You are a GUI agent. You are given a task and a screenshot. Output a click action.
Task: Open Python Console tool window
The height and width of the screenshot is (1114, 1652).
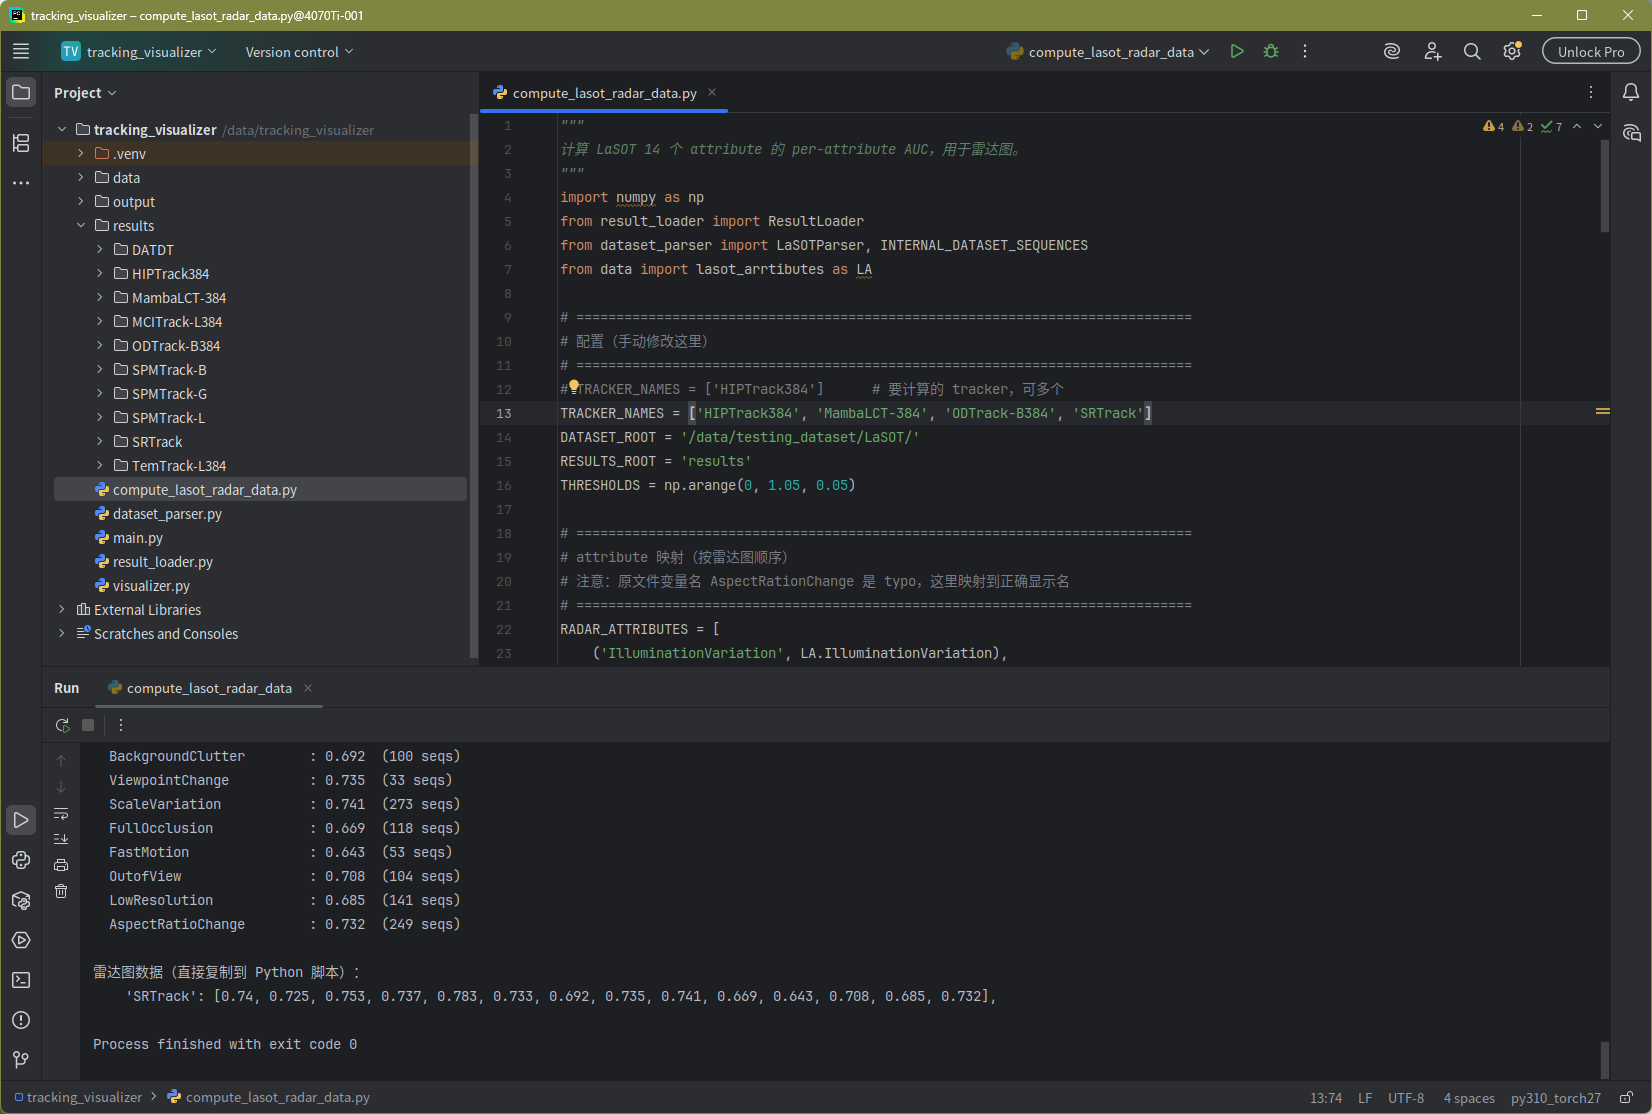click(21, 860)
